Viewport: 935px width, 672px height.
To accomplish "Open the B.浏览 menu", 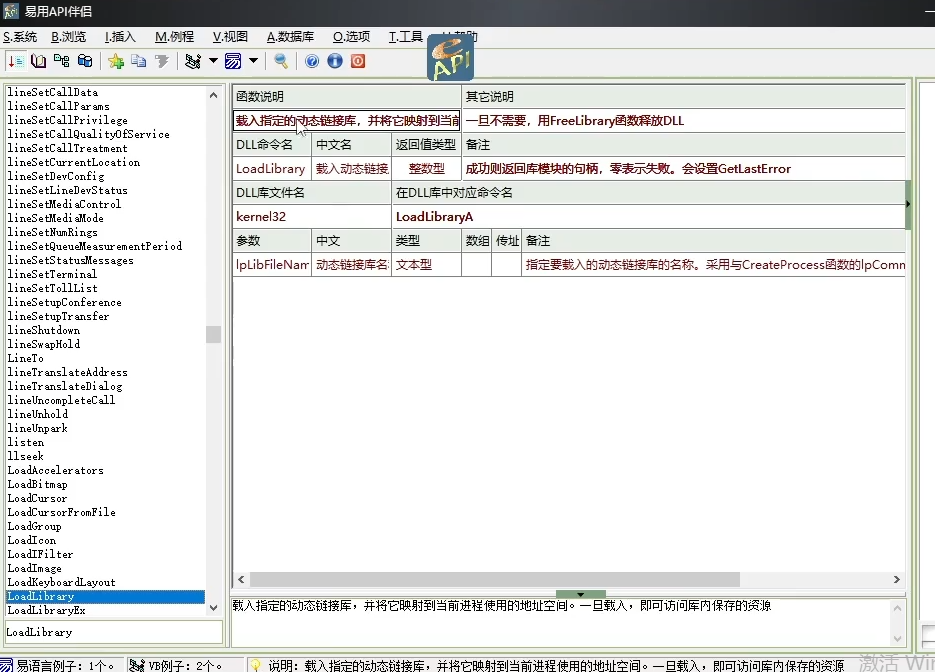I will click(x=69, y=37).
